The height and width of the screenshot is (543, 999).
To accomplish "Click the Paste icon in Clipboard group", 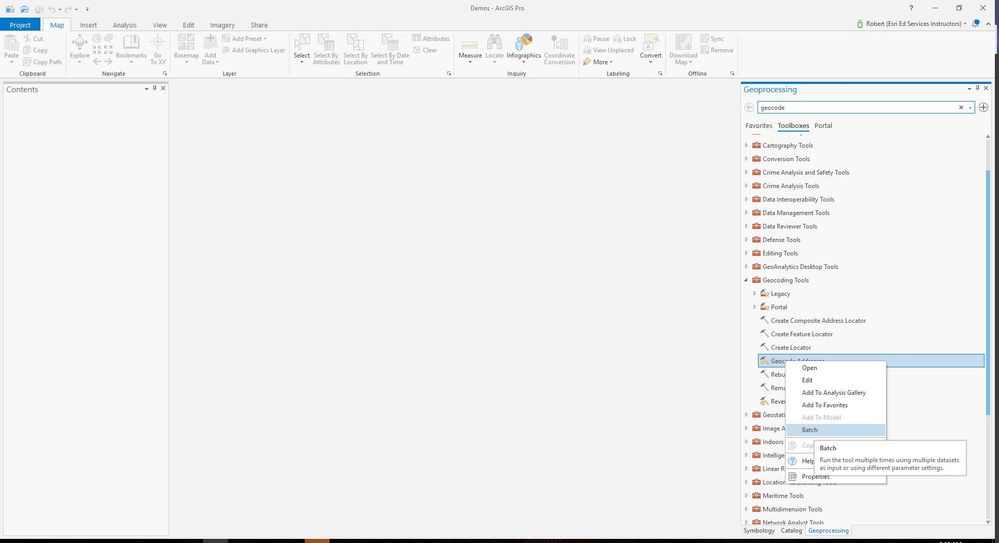I will pos(11,43).
